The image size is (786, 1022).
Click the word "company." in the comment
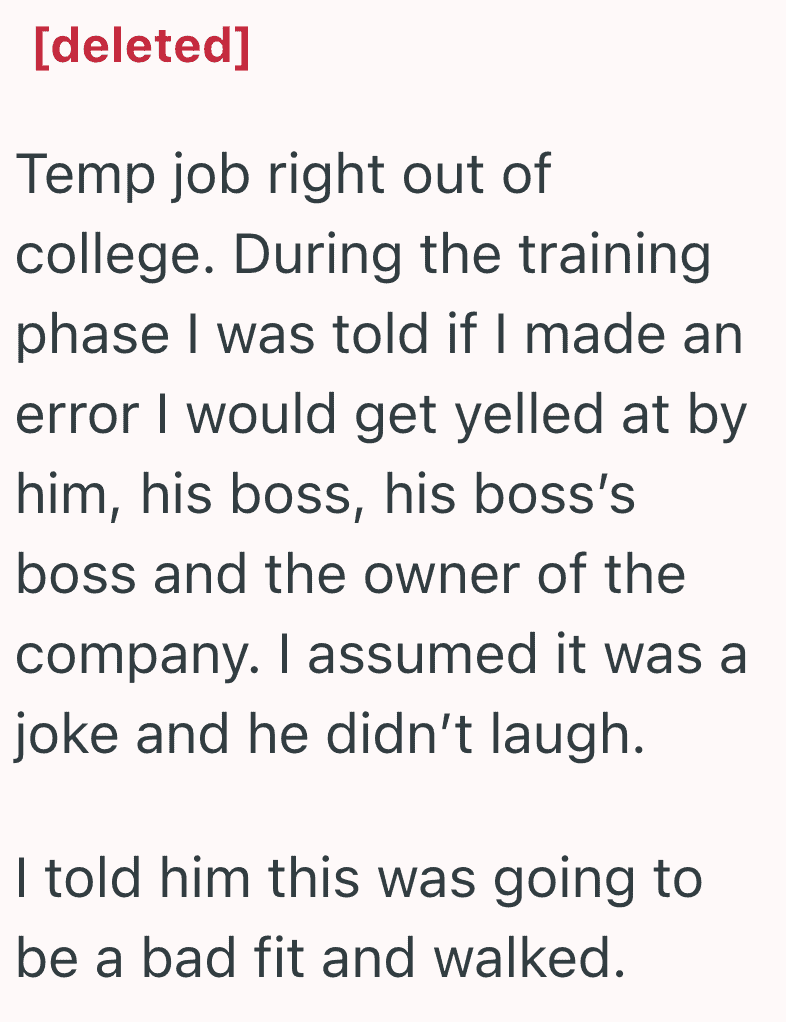coord(137,656)
